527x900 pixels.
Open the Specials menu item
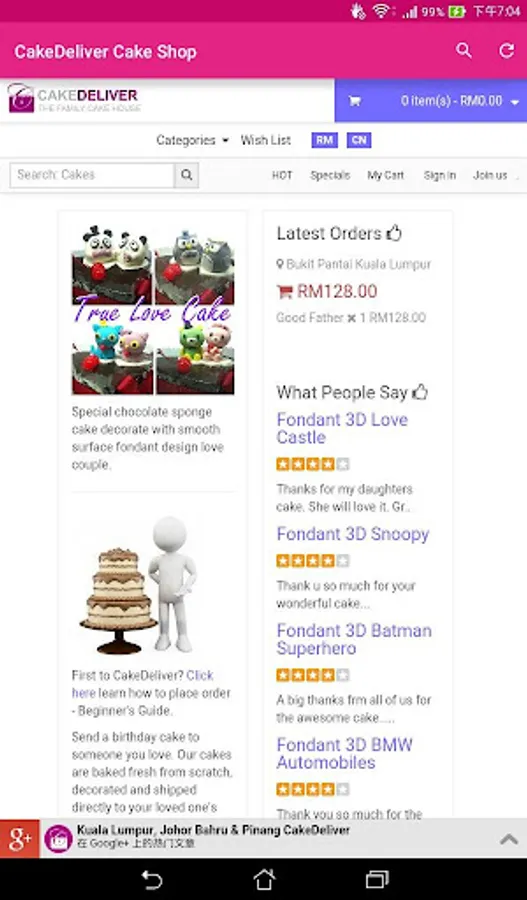(x=330, y=176)
